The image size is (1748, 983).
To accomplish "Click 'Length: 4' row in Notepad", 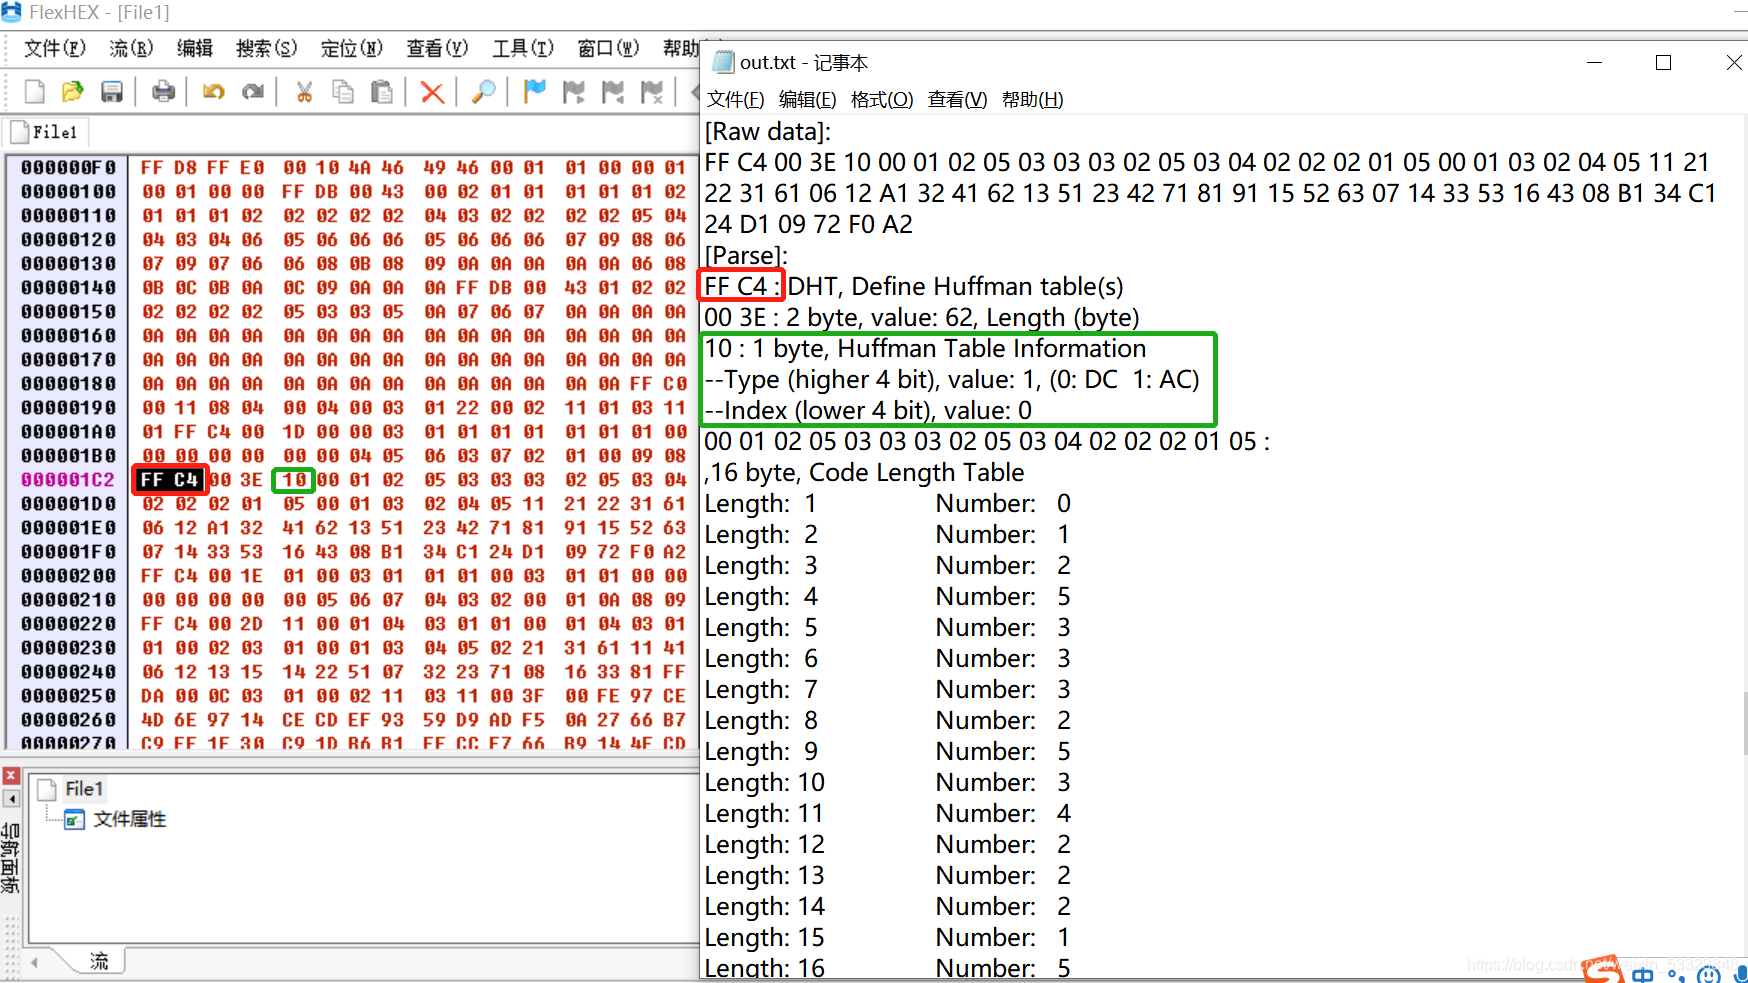I will point(888,597).
